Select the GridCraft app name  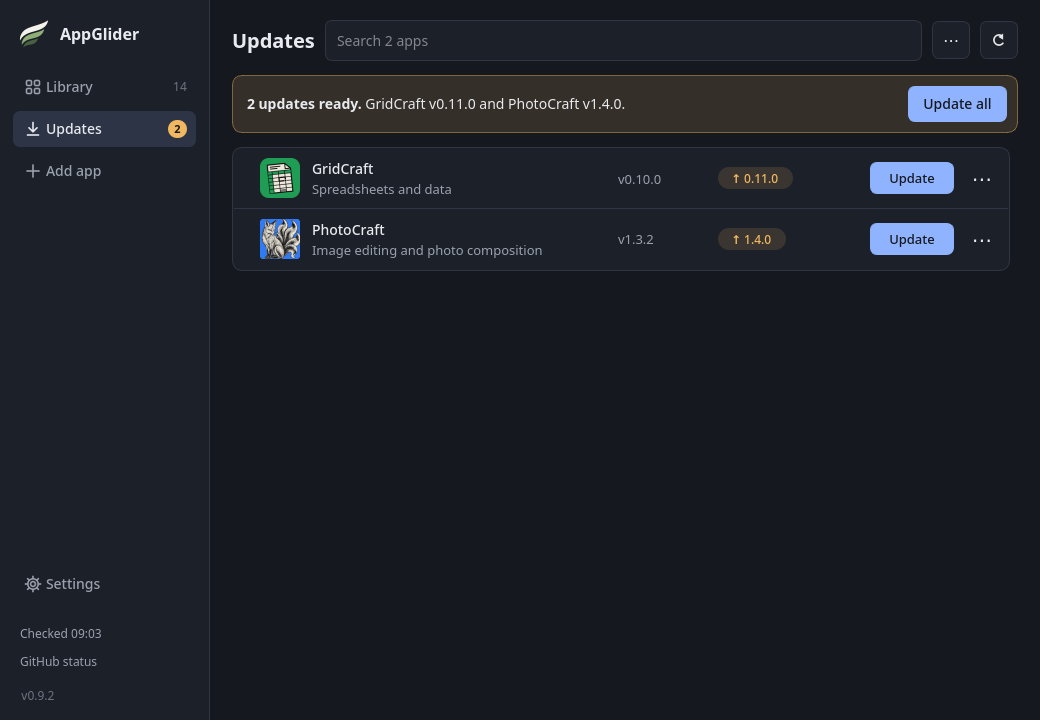coord(342,169)
